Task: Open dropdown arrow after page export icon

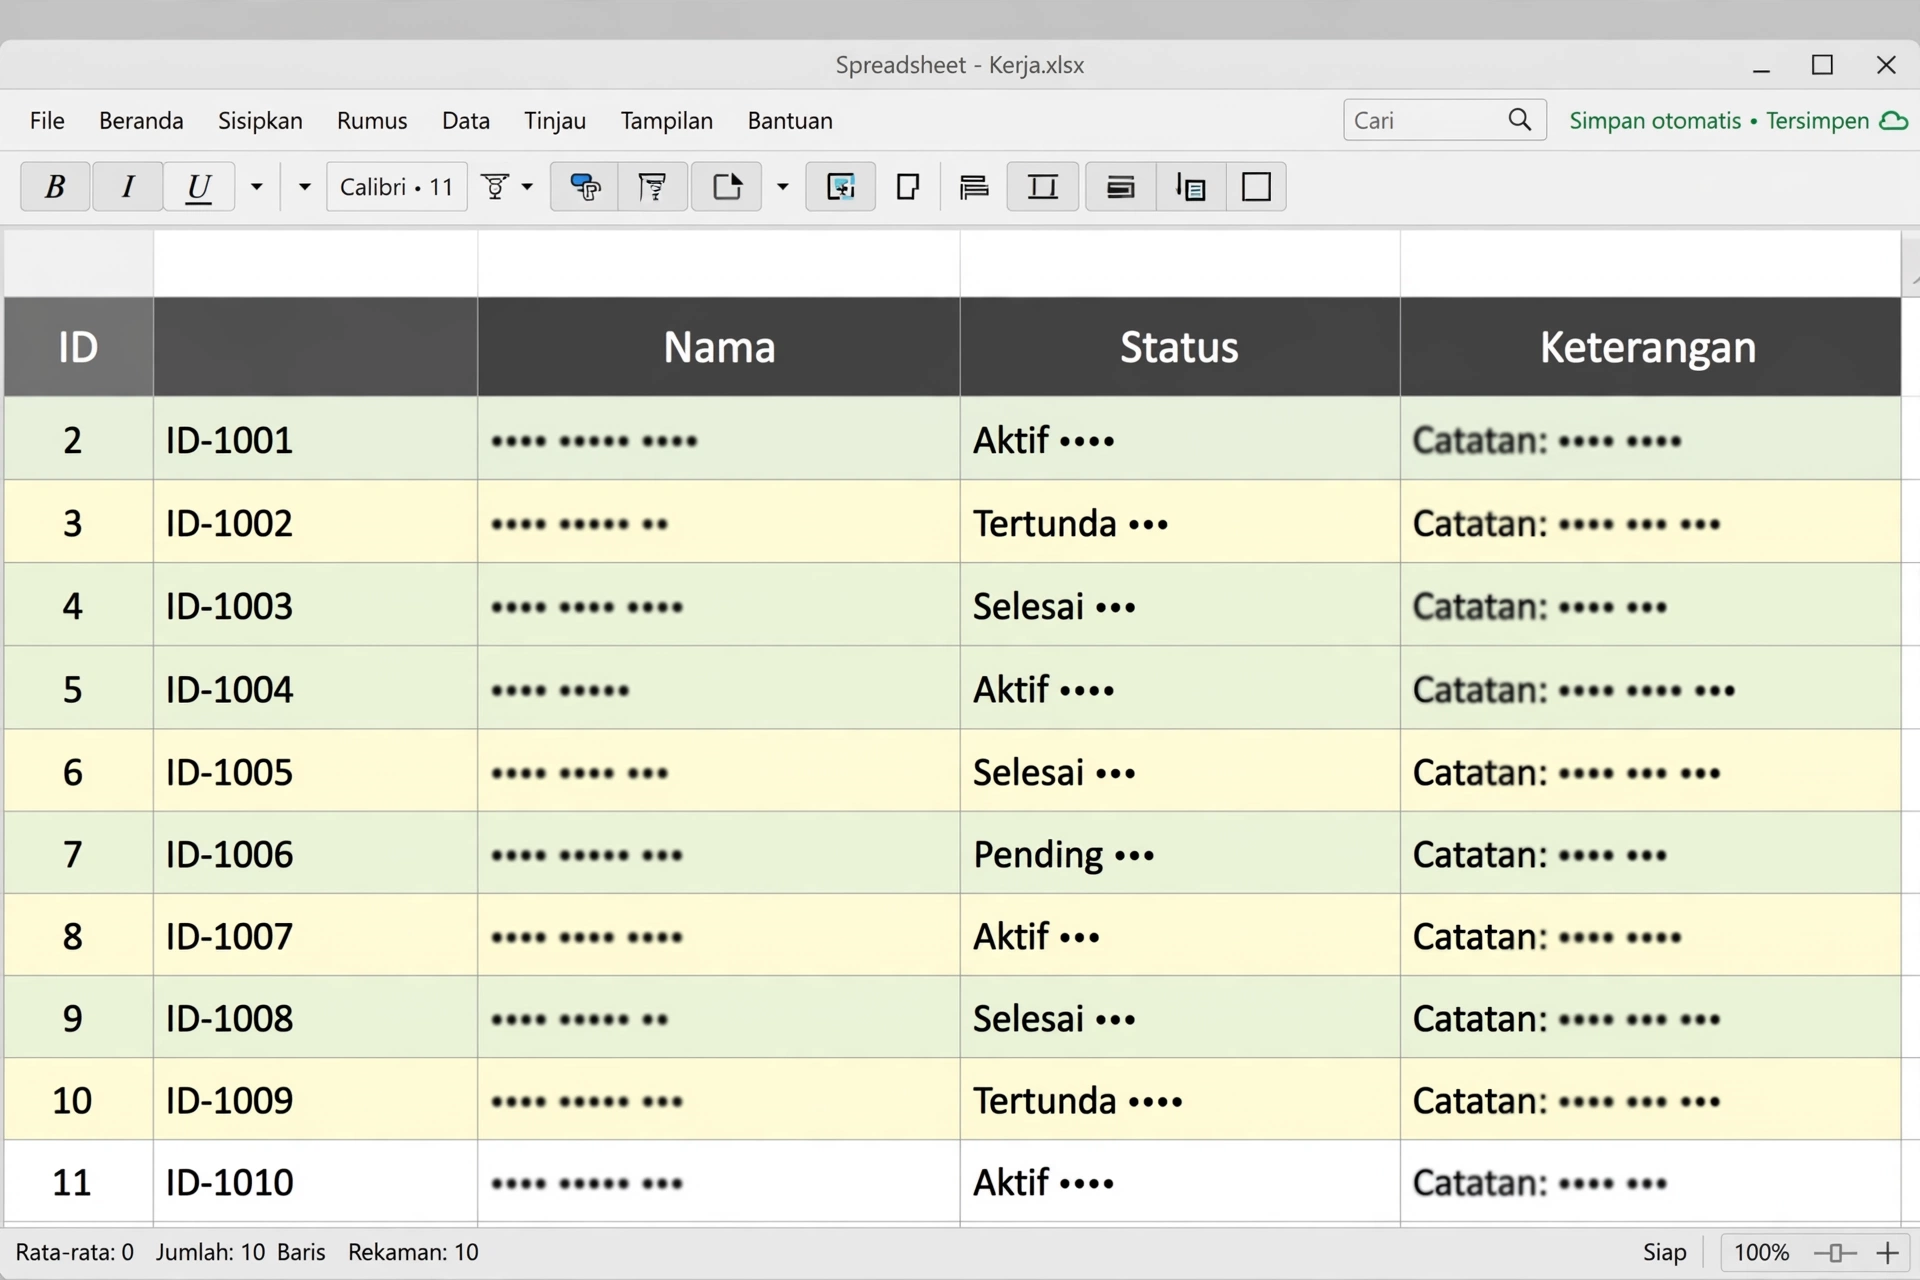Action: 783,187
